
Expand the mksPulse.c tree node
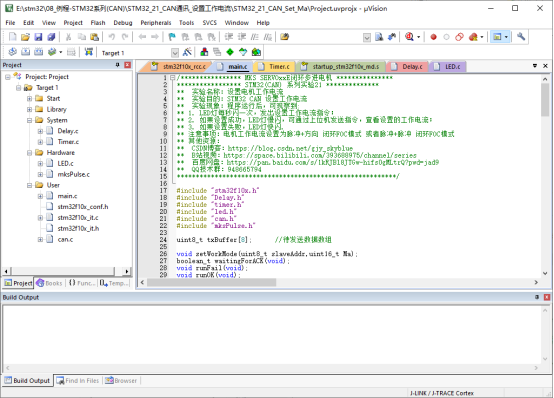tap(40, 174)
